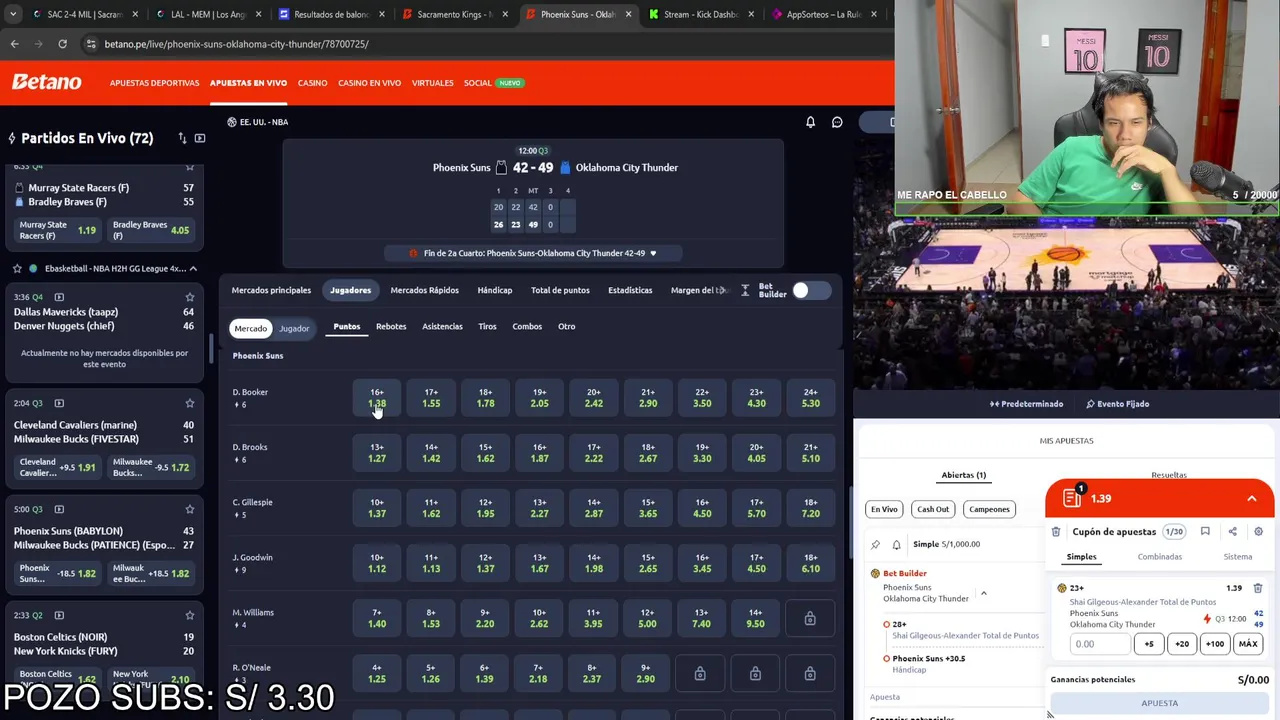Viewport: 1280px width, 720px height.
Task: Add +5 to stake
Action: point(1149,644)
